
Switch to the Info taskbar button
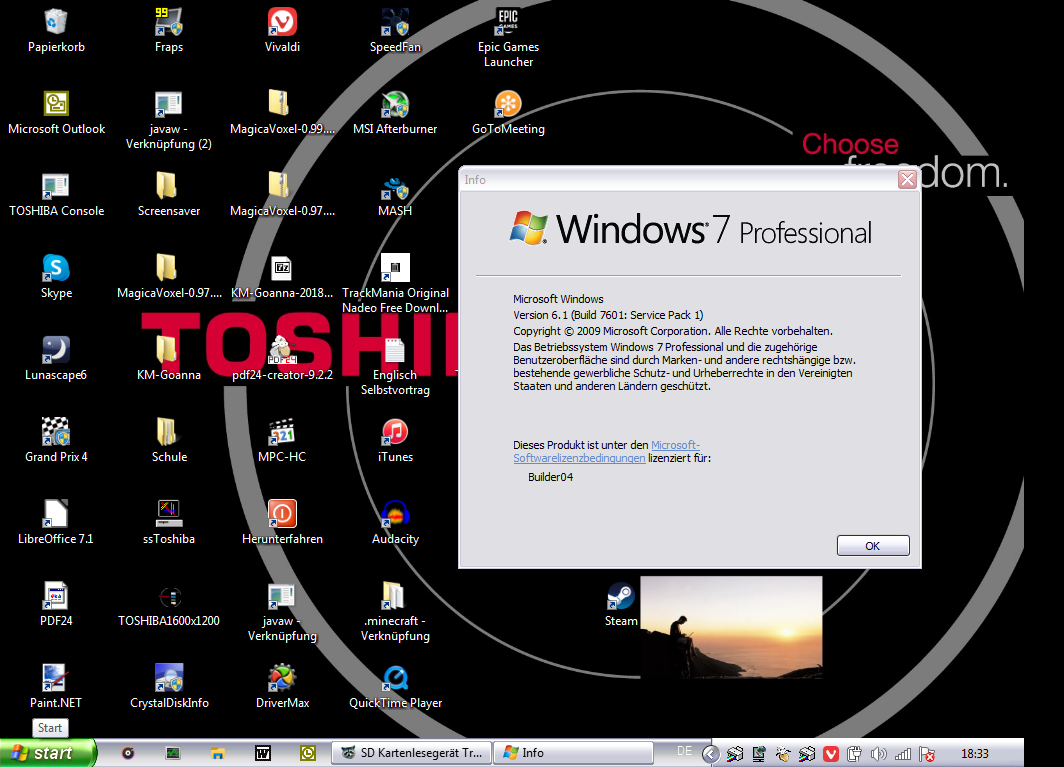pos(573,753)
